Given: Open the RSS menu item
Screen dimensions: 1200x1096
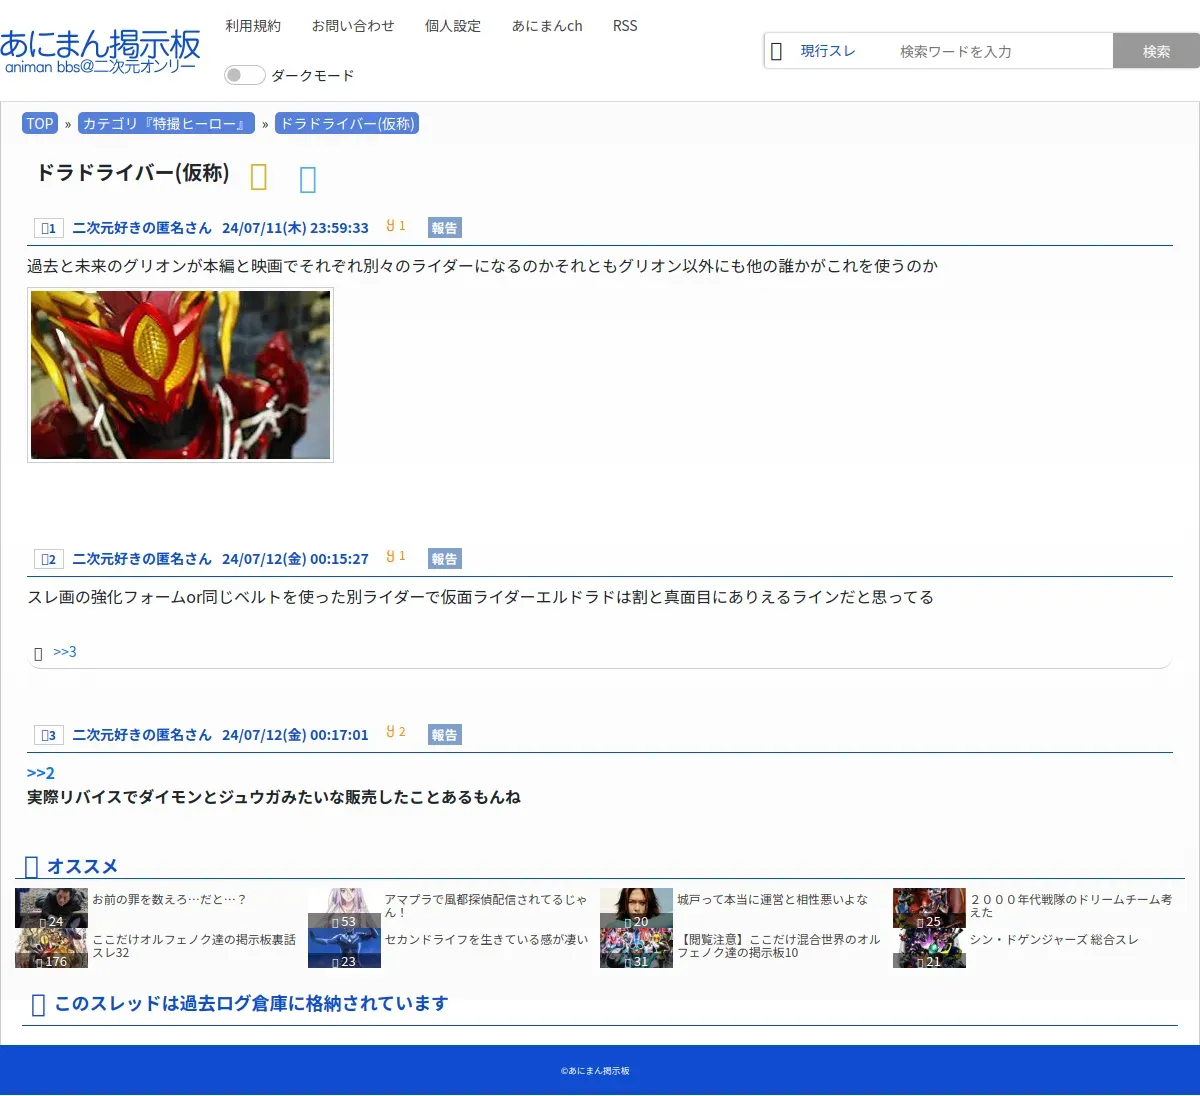Looking at the screenshot, I should [625, 26].
